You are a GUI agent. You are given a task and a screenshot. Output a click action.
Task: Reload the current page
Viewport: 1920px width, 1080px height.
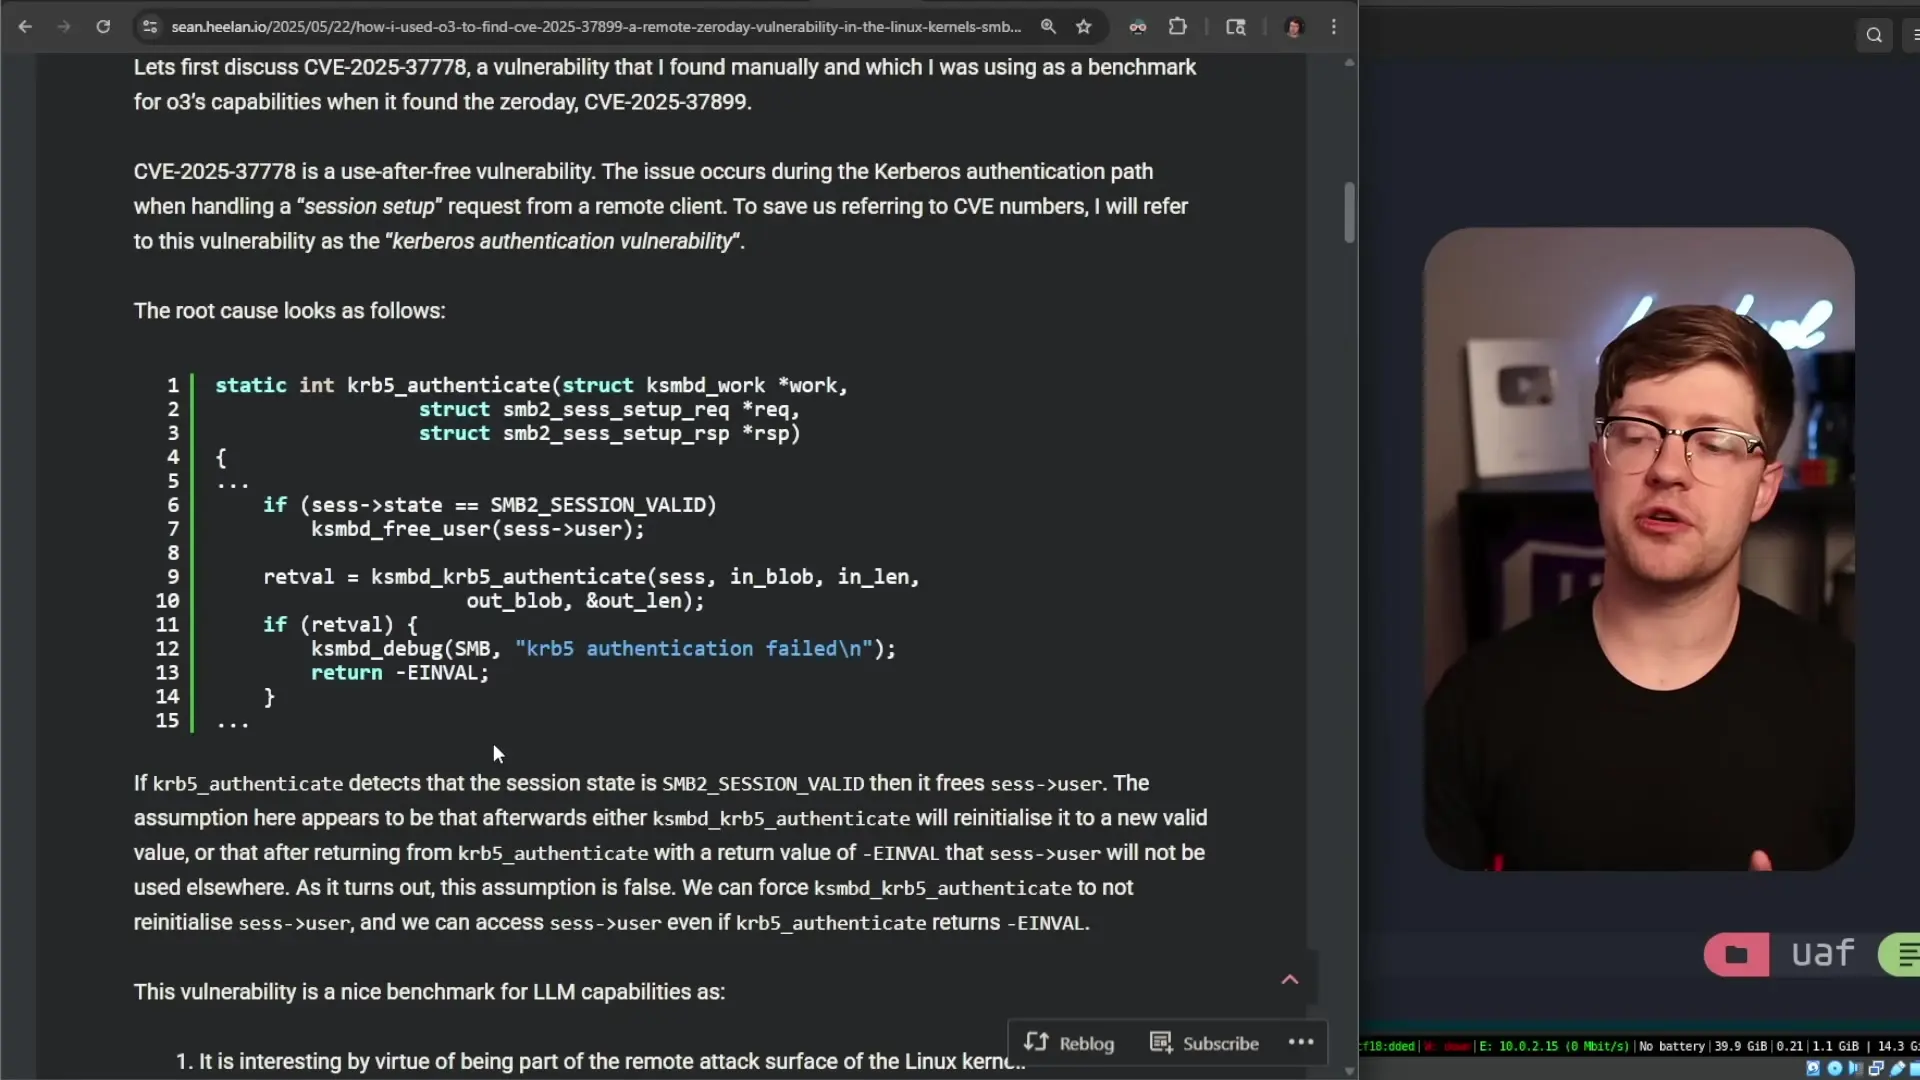coord(103,27)
